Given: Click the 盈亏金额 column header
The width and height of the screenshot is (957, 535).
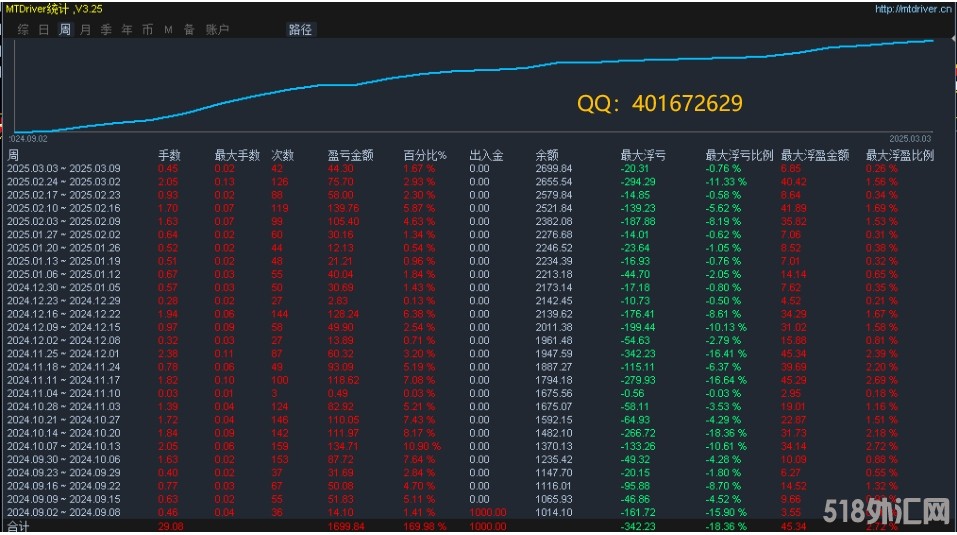Looking at the screenshot, I should 350,156.
